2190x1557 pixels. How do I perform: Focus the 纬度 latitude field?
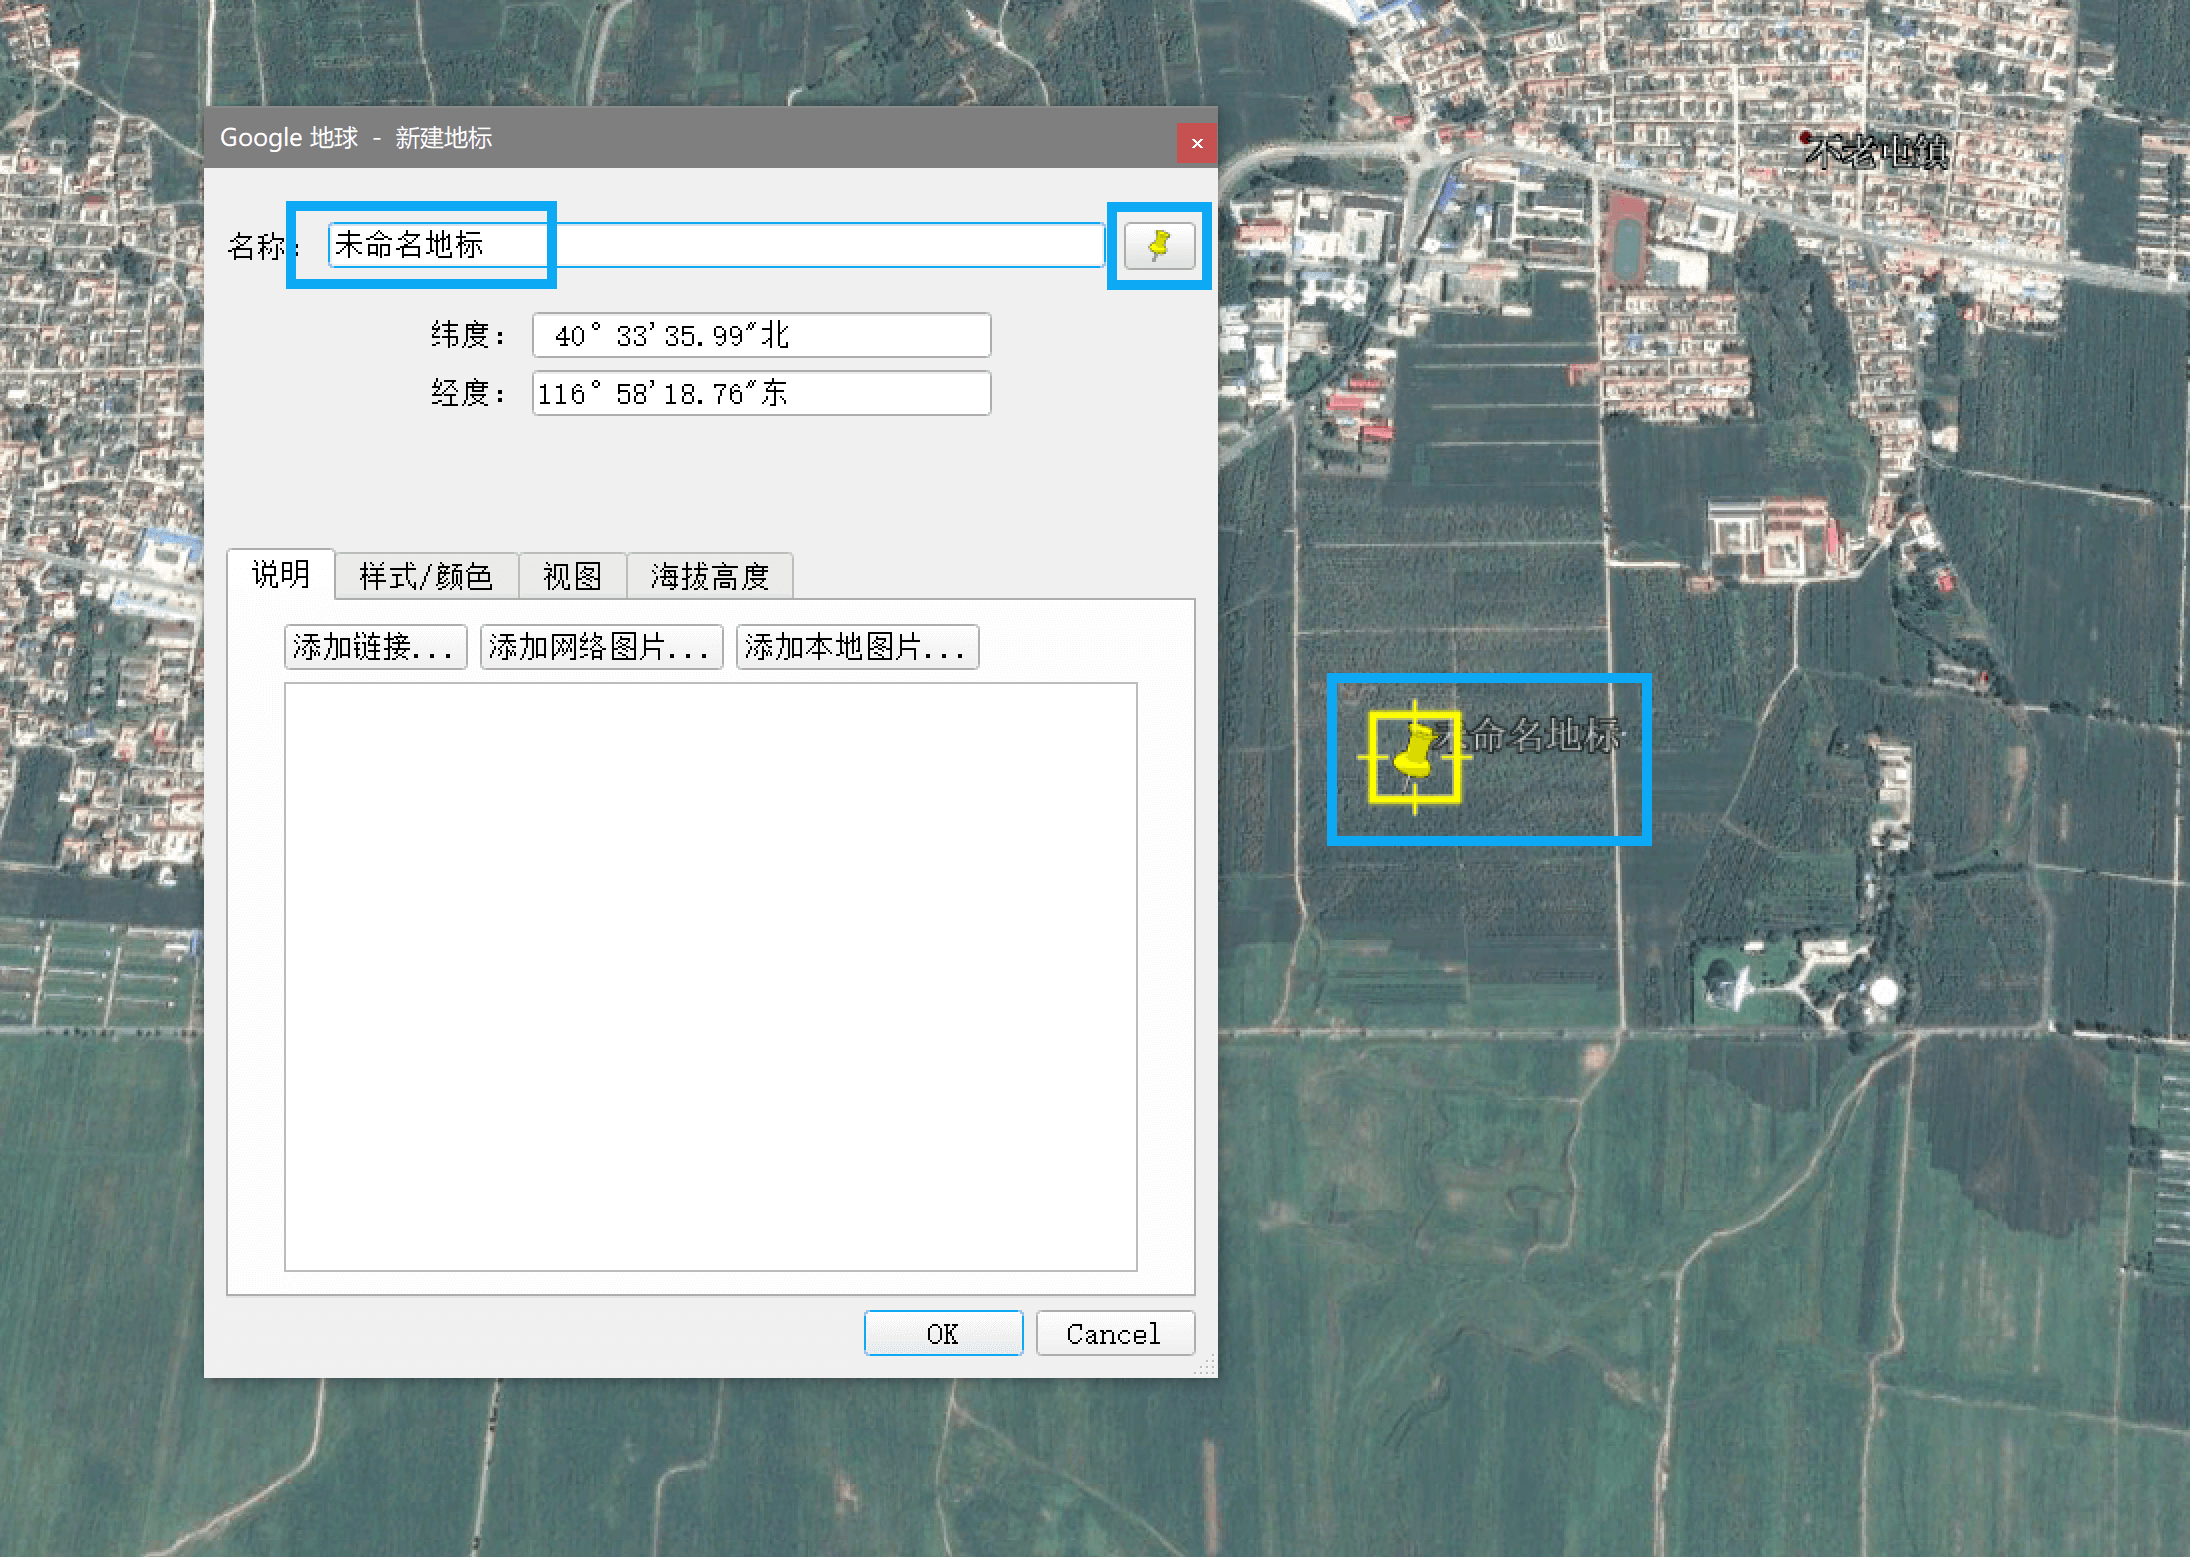click(x=760, y=336)
